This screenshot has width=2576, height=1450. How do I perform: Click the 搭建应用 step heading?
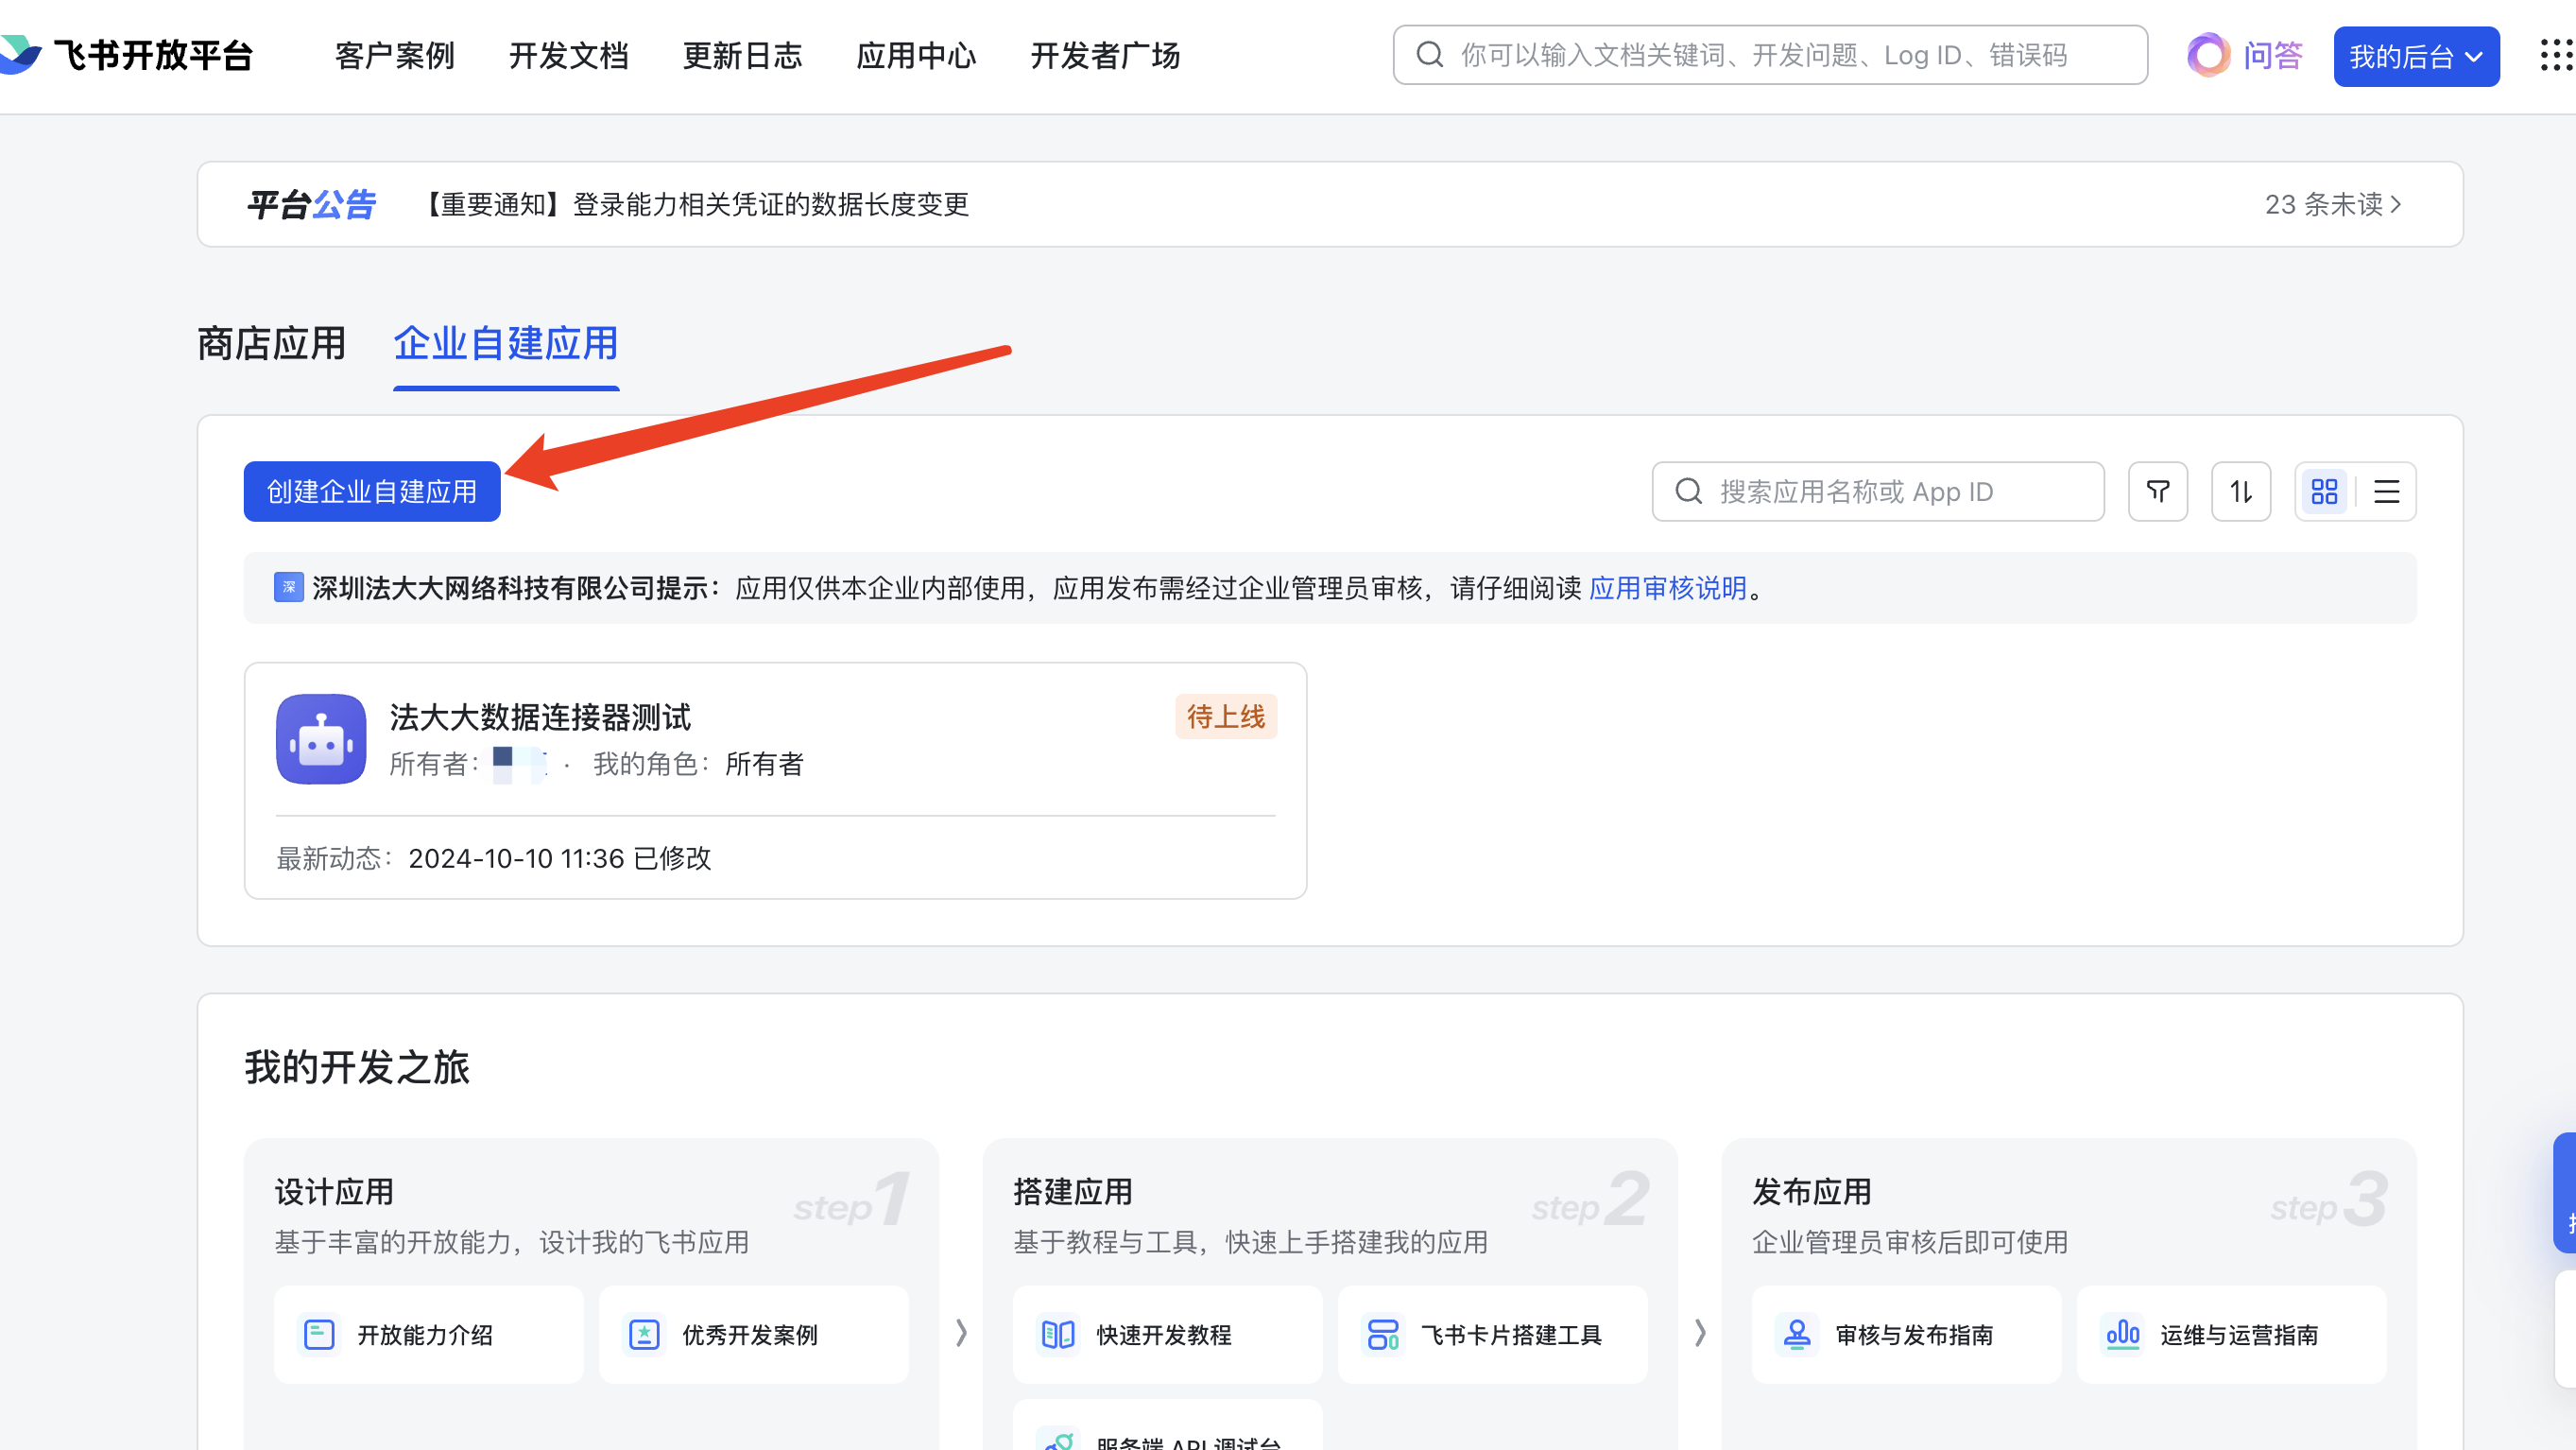pos(1073,1192)
